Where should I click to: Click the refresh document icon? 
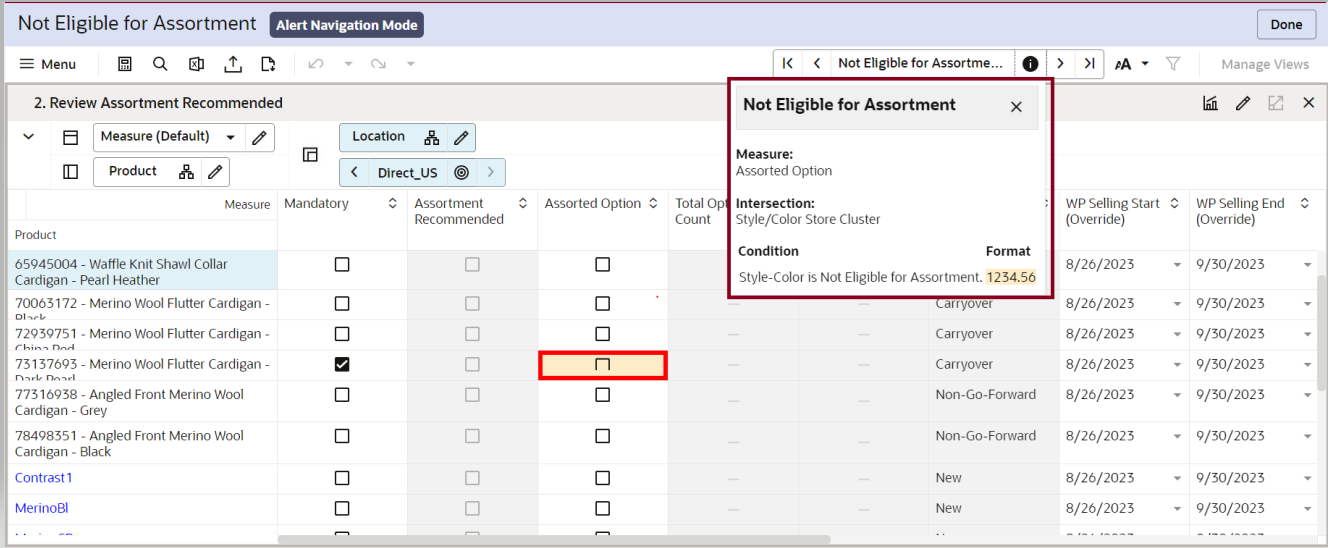tap(267, 64)
